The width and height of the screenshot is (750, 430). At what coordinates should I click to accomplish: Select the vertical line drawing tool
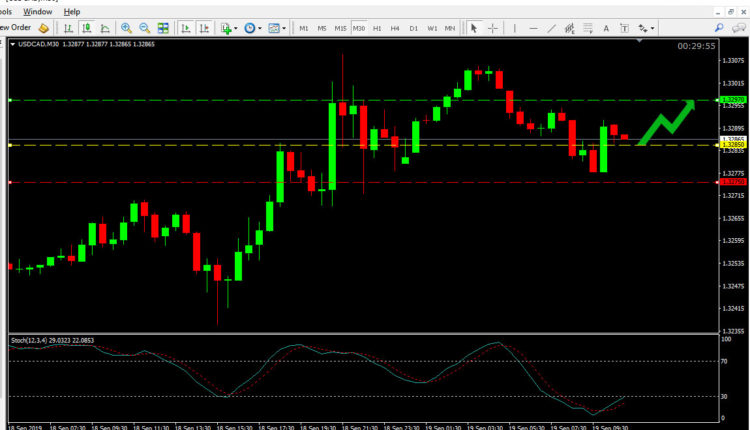pos(515,28)
